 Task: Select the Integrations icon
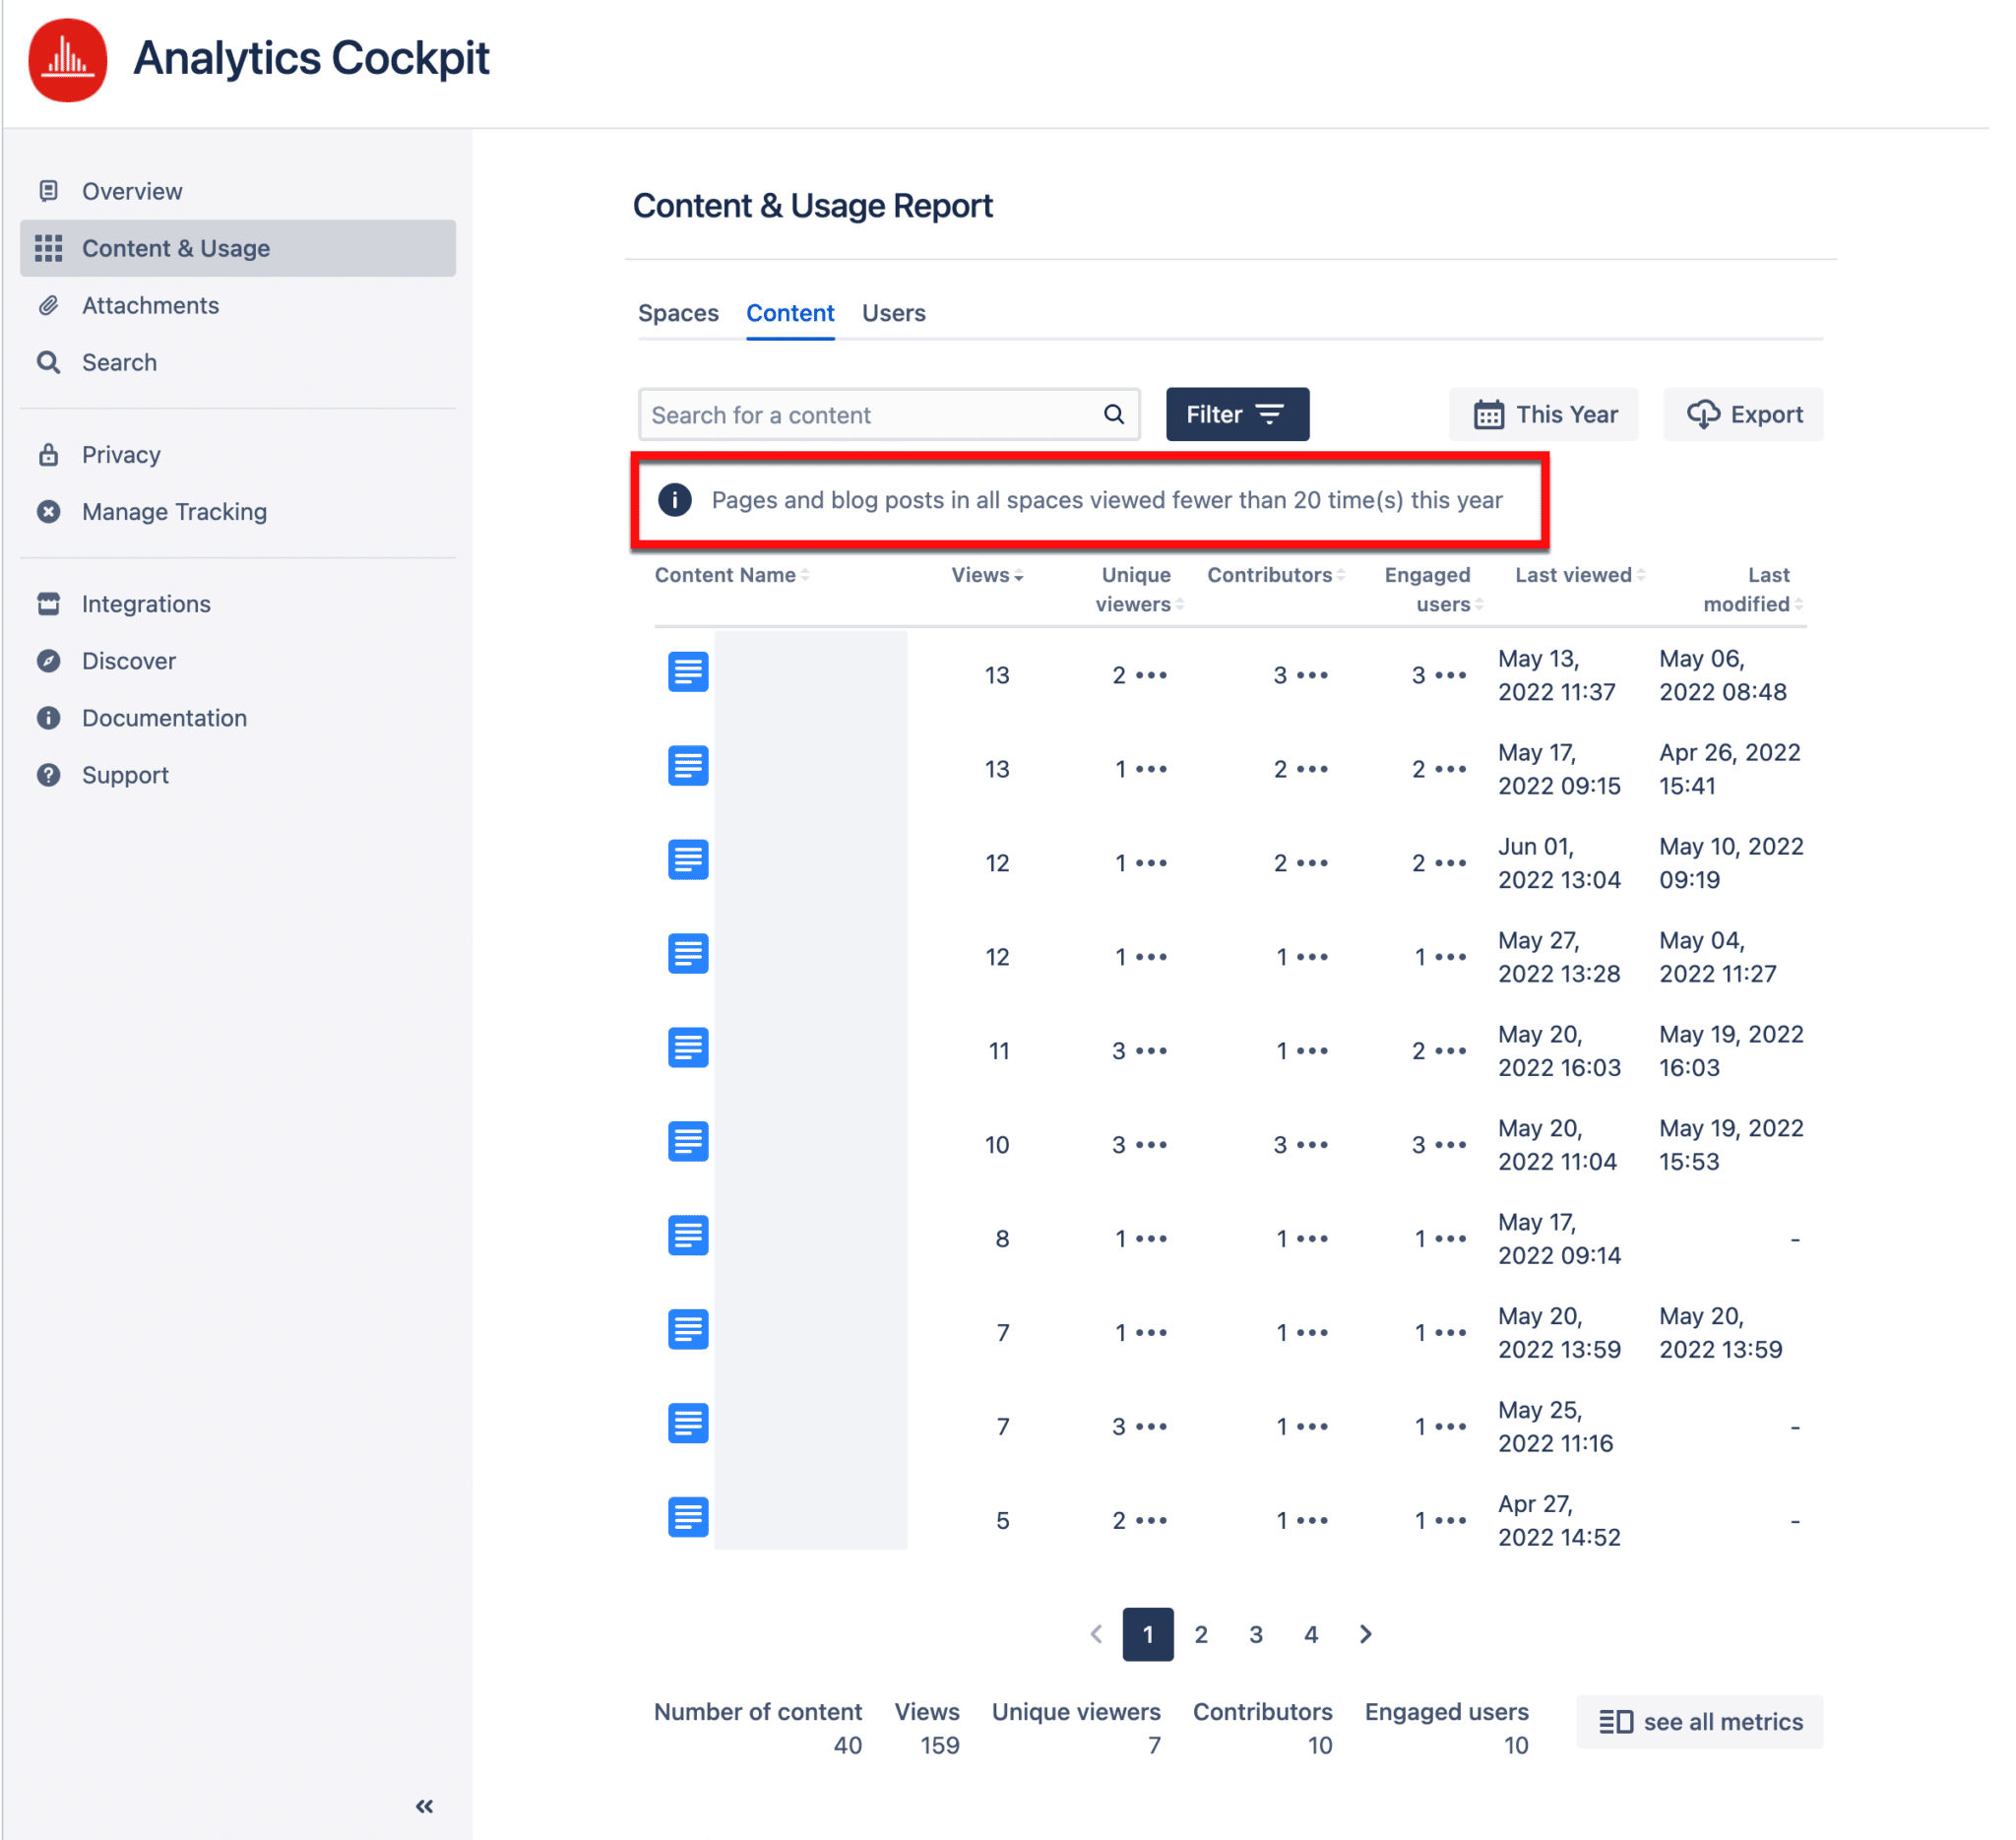49,603
